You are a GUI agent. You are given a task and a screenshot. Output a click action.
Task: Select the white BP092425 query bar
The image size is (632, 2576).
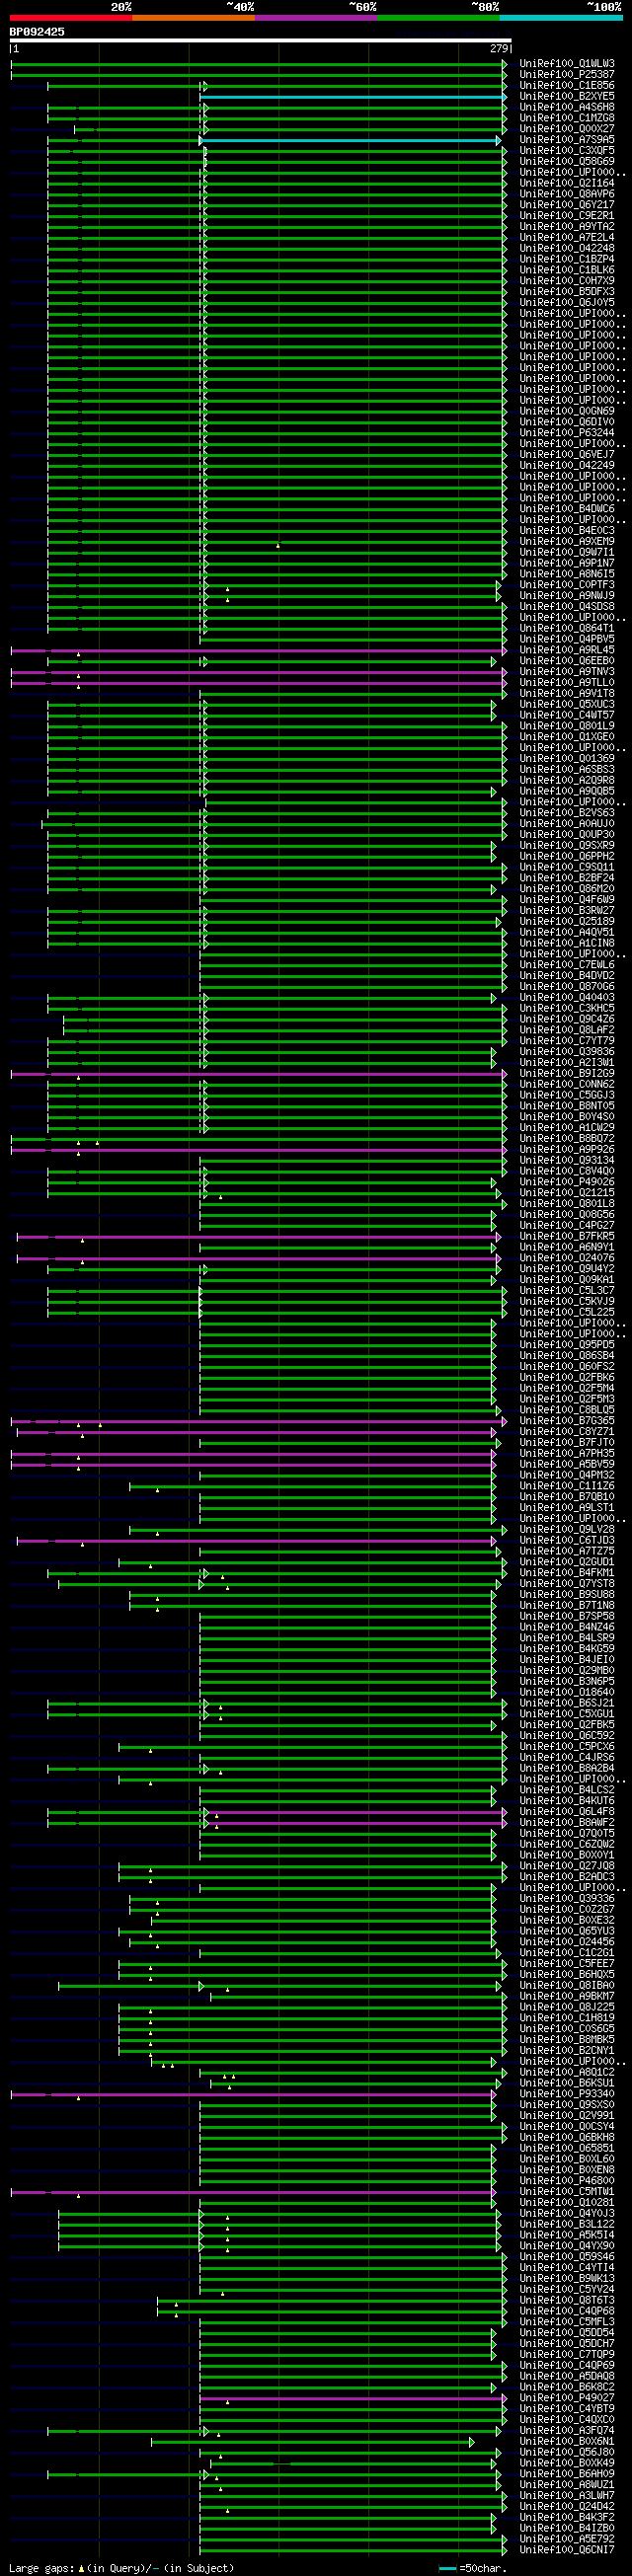pos(260,41)
